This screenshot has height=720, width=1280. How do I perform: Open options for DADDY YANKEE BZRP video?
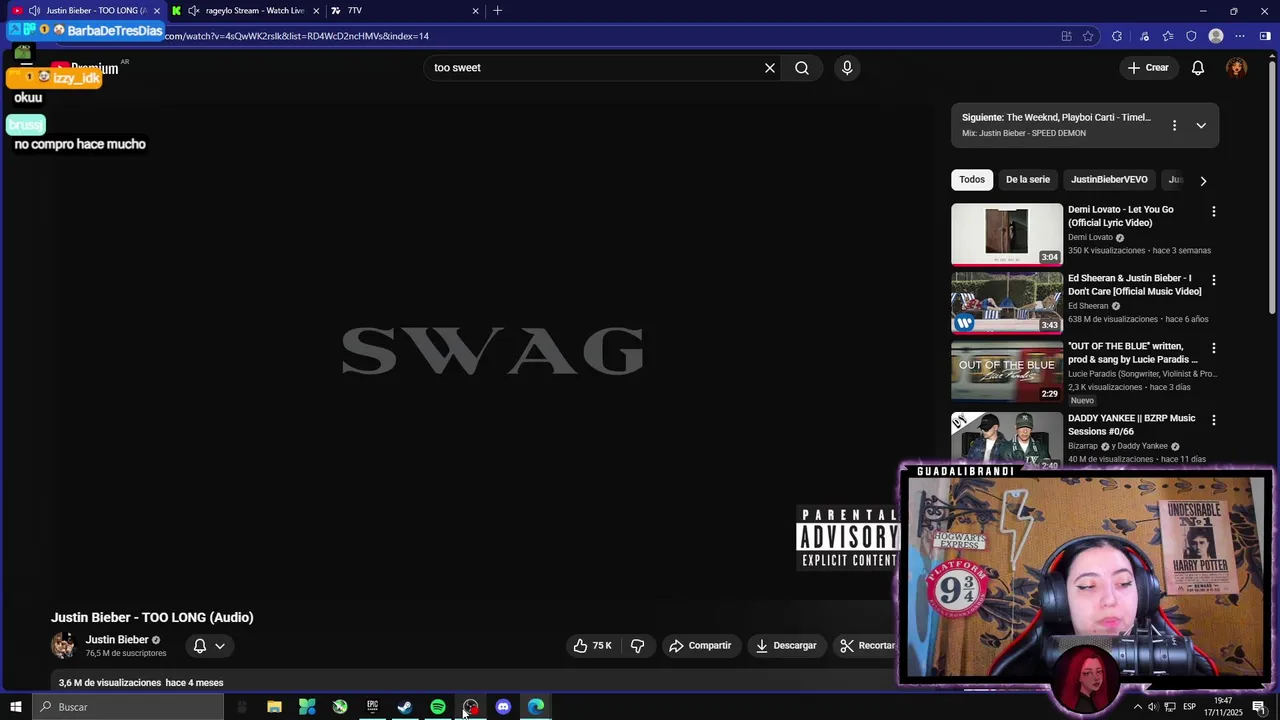[1214, 420]
